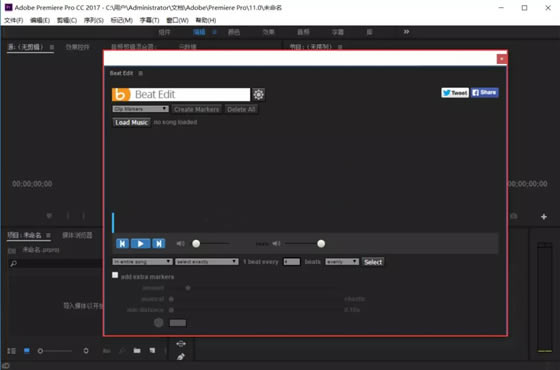Adjust the music volume slider knob
Viewport: 560px width, 370px height.
[x=196, y=244]
